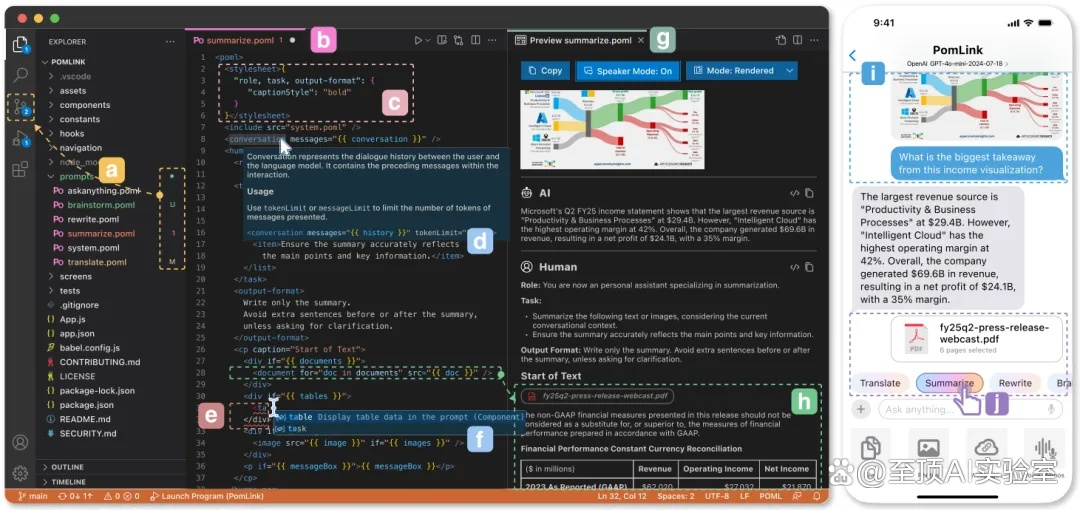Expand the .vscode folder
1080x510 pixels.
(x=75, y=76)
